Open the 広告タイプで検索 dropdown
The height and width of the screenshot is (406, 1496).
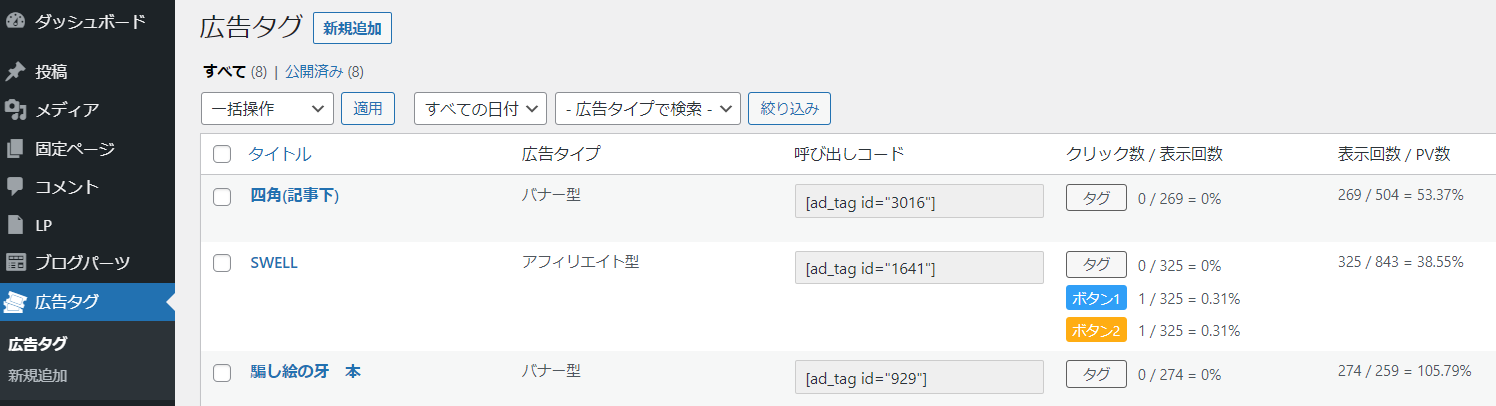point(647,108)
